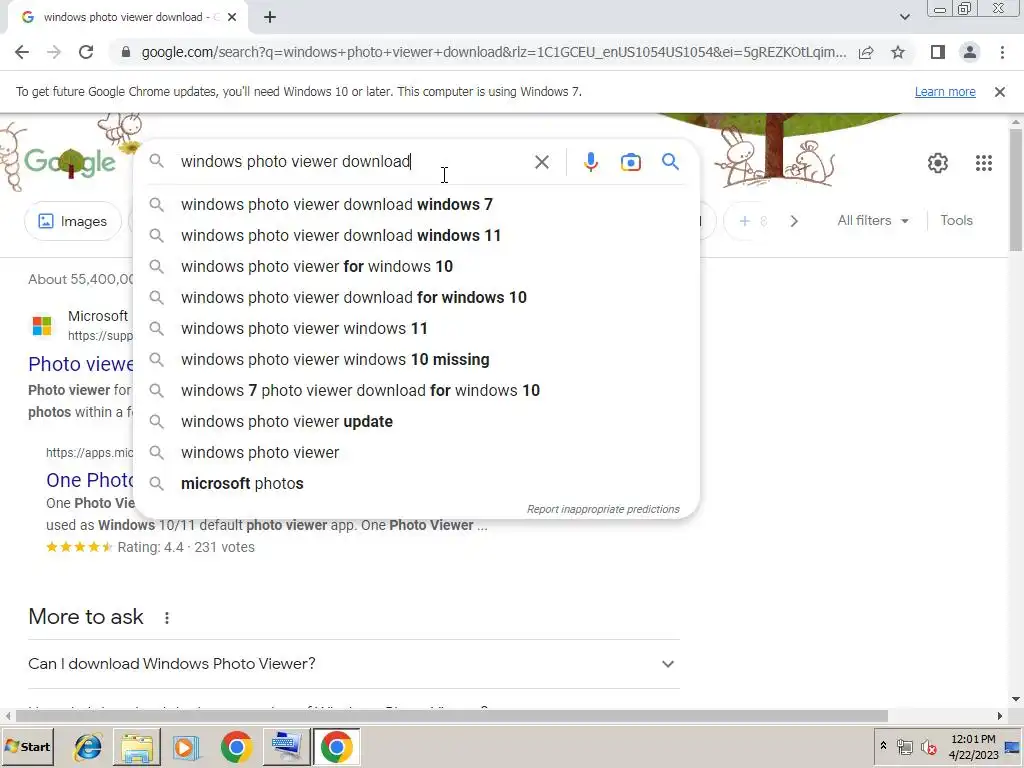Open the 12:01 PM clock and date

973,746
